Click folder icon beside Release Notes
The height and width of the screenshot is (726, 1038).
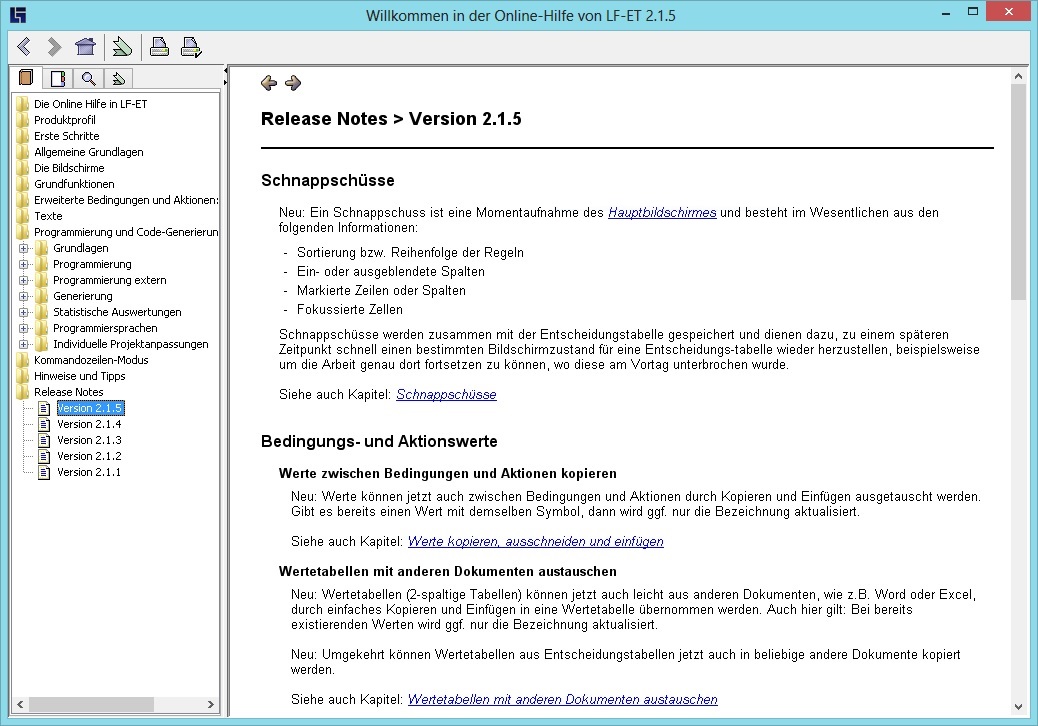23,392
